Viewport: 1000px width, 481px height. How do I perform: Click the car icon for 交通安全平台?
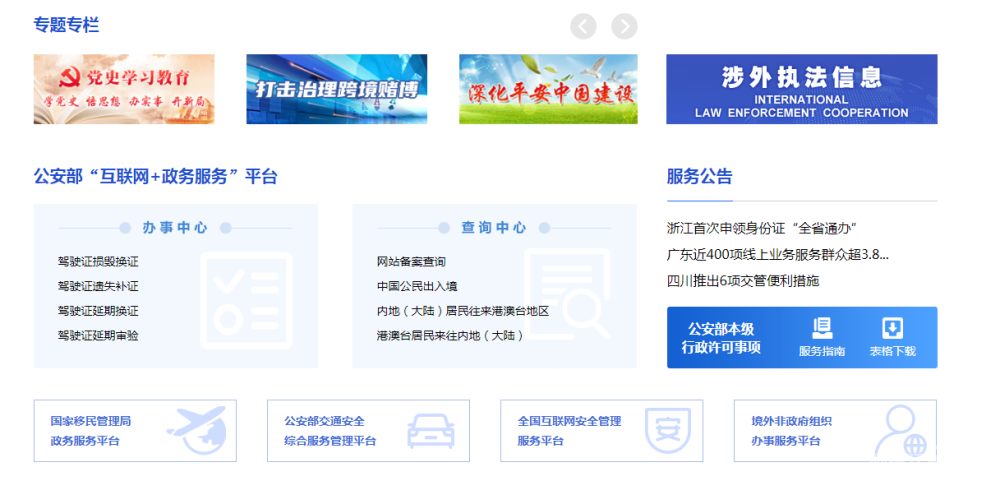[x=430, y=431]
